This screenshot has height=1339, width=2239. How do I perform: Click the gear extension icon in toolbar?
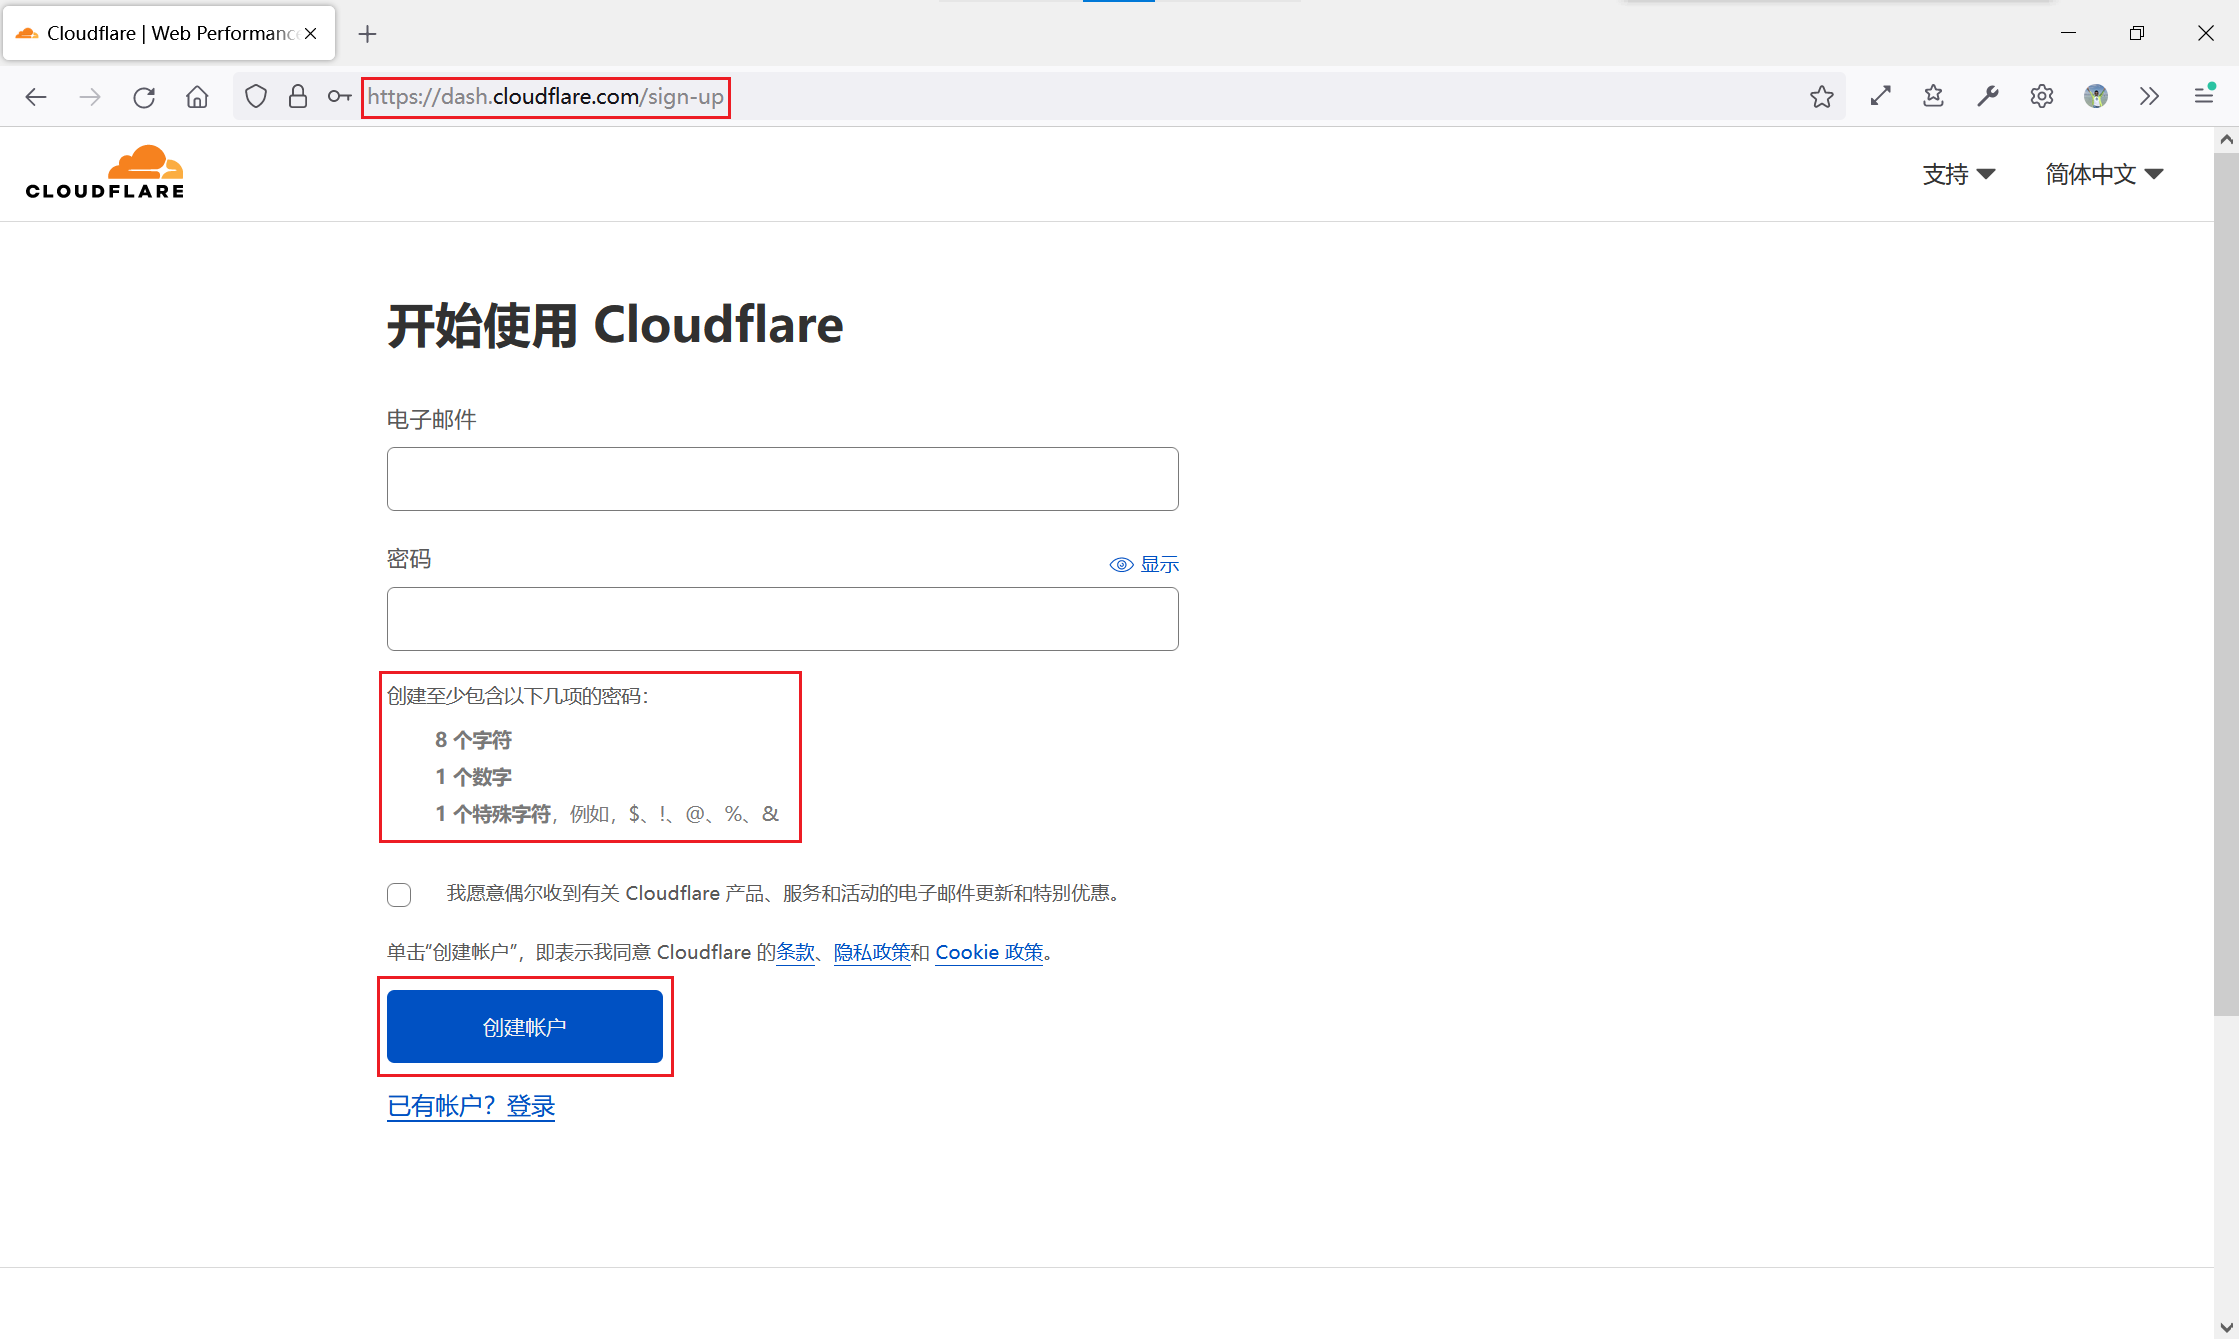2041,97
